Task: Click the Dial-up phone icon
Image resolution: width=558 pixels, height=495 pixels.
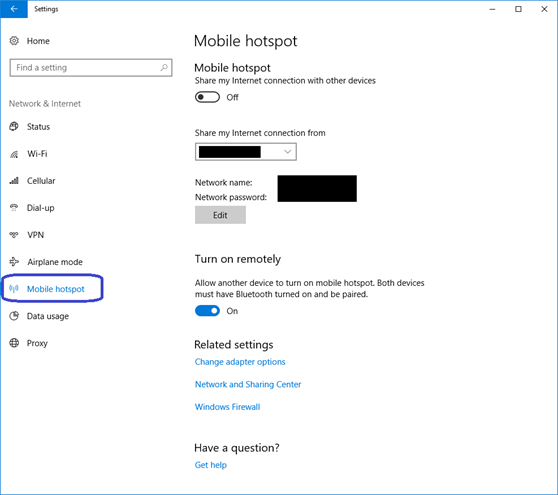Action: pos(14,207)
